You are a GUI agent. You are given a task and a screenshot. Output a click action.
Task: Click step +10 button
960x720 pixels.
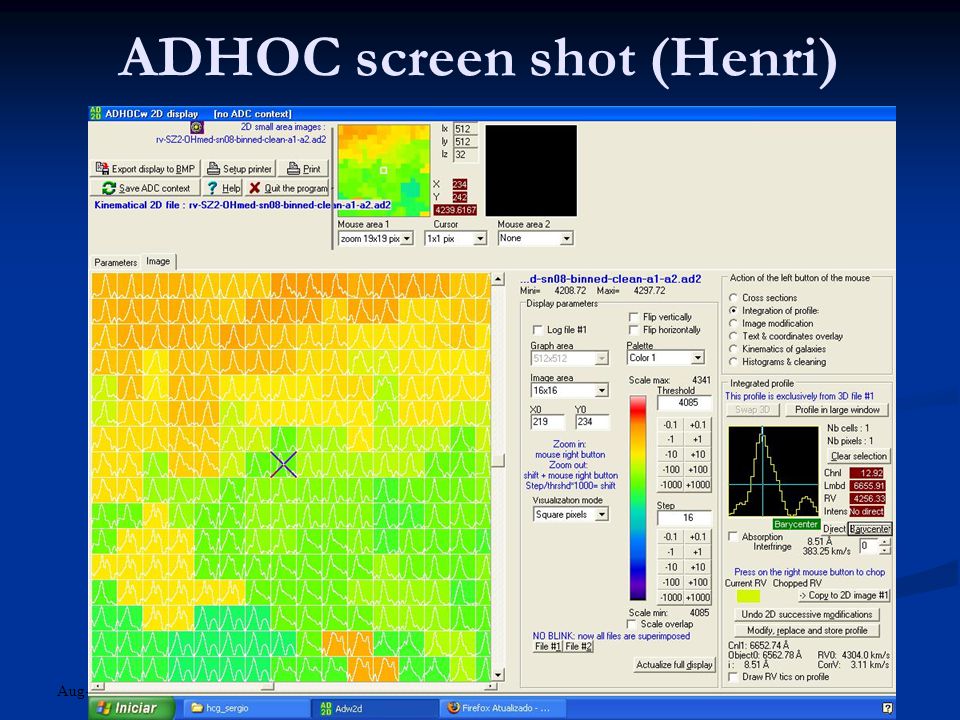[698, 567]
